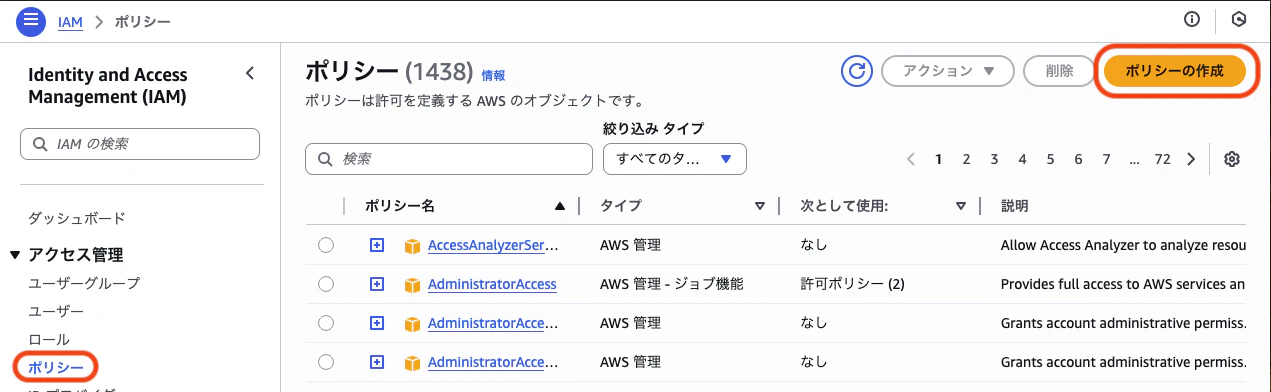The image size is (1271, 392).
Task: Click the Provides full access description text
Action: pyautogui.click(x=1123, y=285)
